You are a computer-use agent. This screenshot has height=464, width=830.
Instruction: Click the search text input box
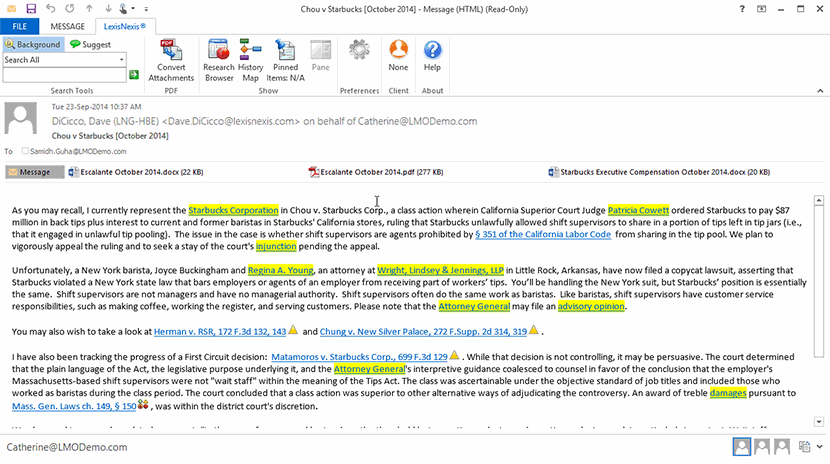click(65, 75)
